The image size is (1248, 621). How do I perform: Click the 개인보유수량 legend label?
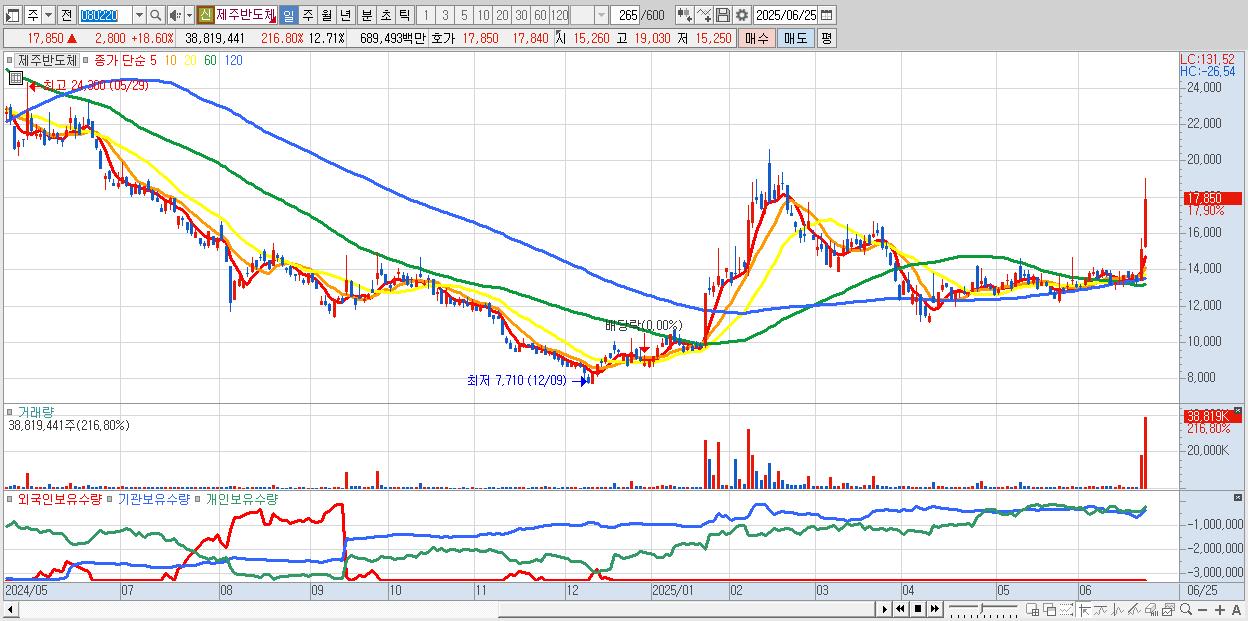pyautogui.click(x=241, y=498)
